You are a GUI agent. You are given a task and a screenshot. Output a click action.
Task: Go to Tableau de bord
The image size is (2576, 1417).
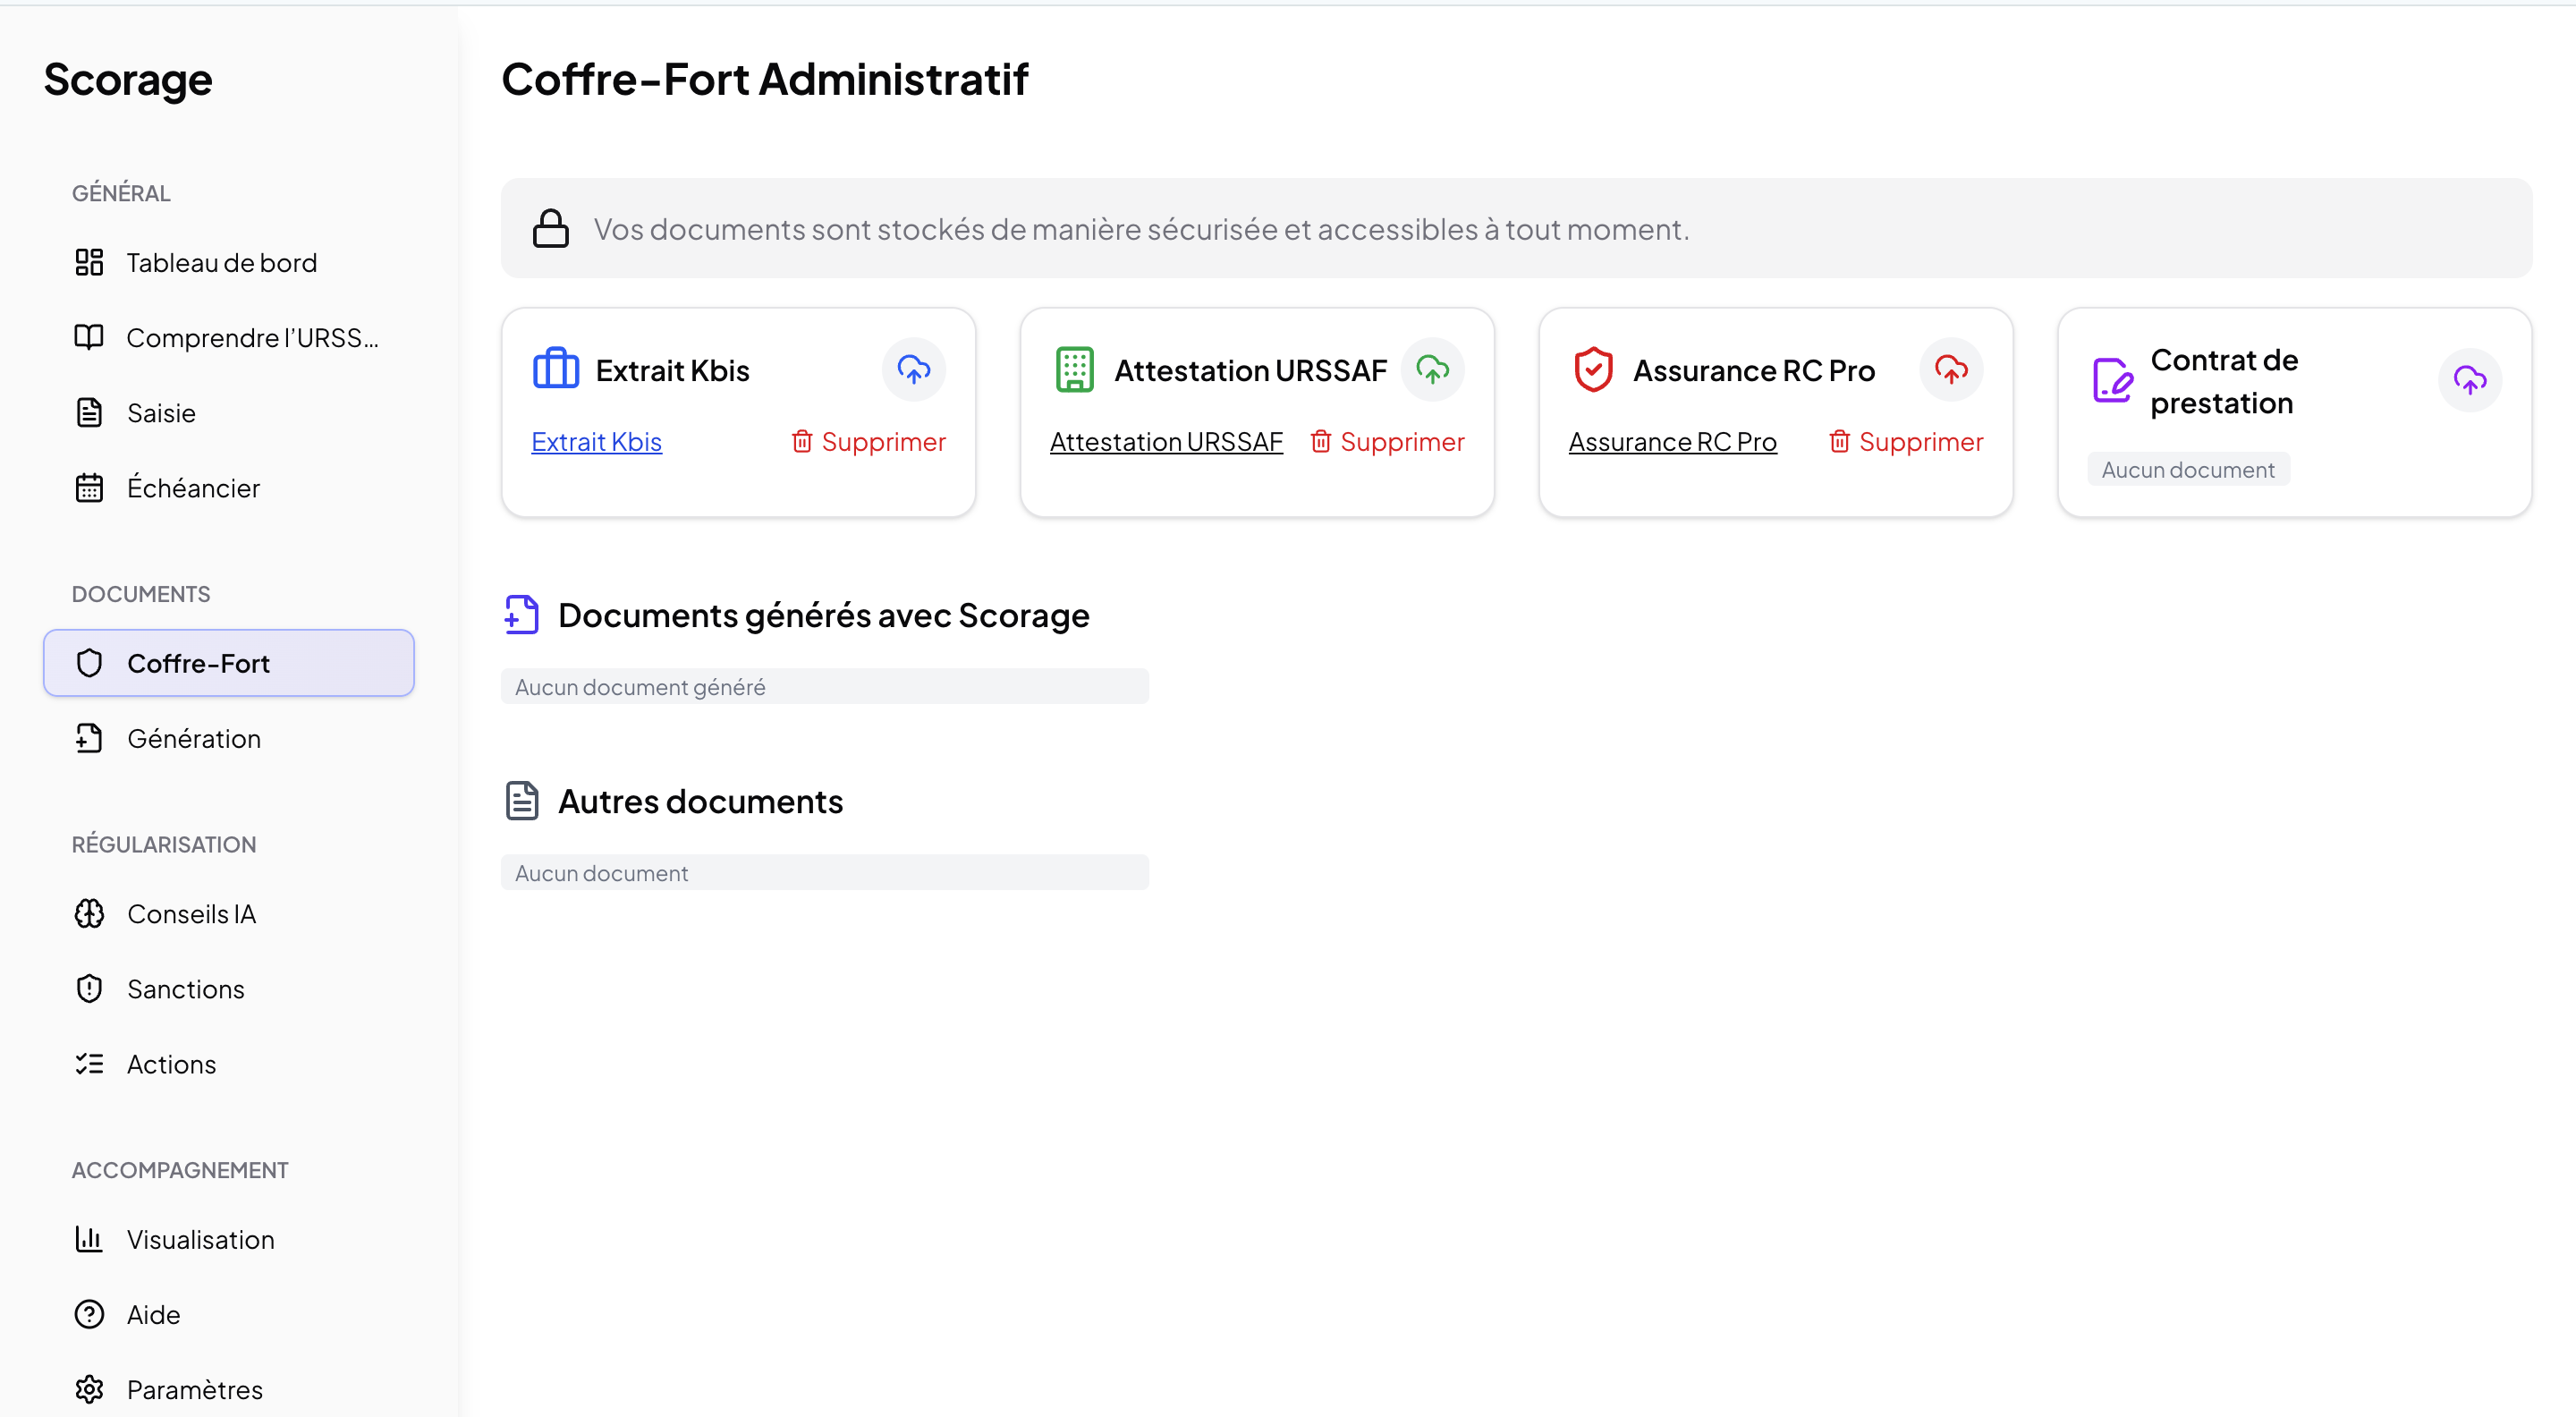221,263
